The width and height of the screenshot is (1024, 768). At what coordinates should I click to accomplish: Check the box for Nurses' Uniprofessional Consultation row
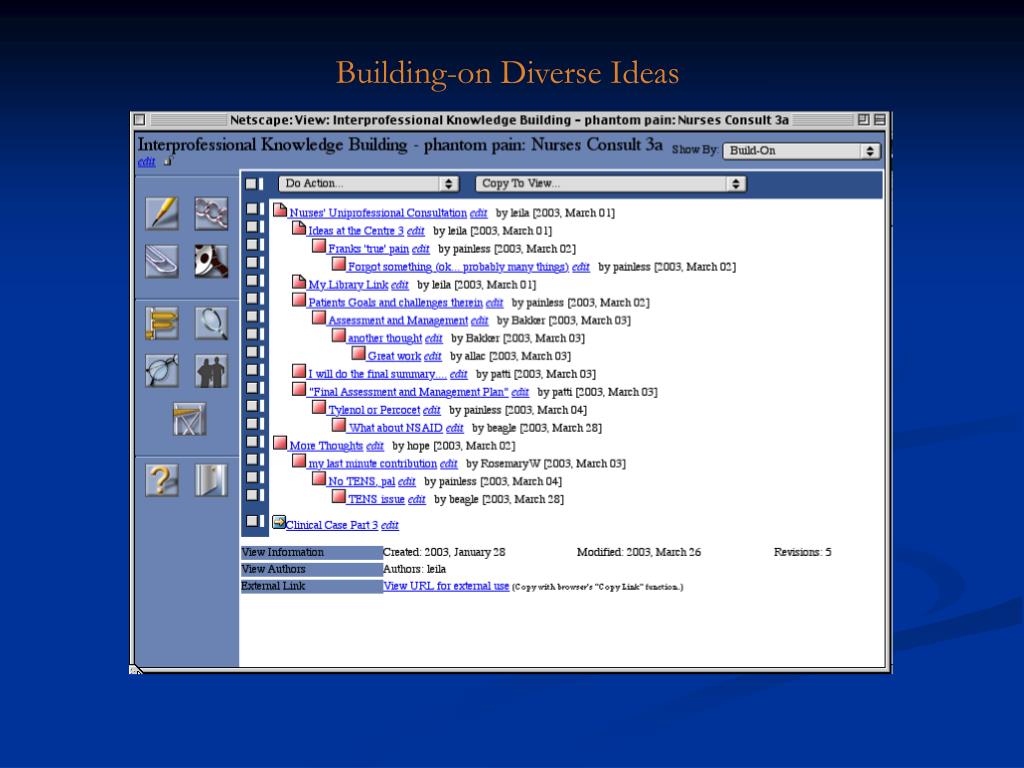[254, 209]
